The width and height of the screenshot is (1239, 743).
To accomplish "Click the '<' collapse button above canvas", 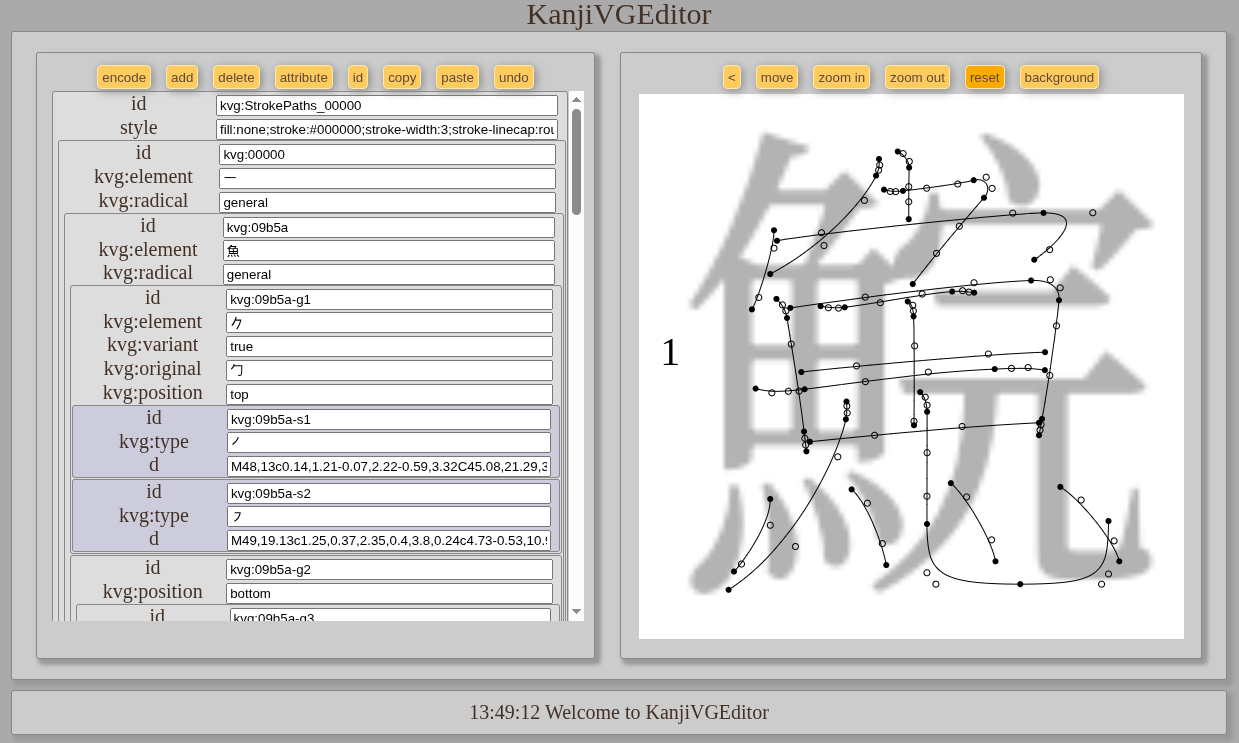I will (732, 77).
